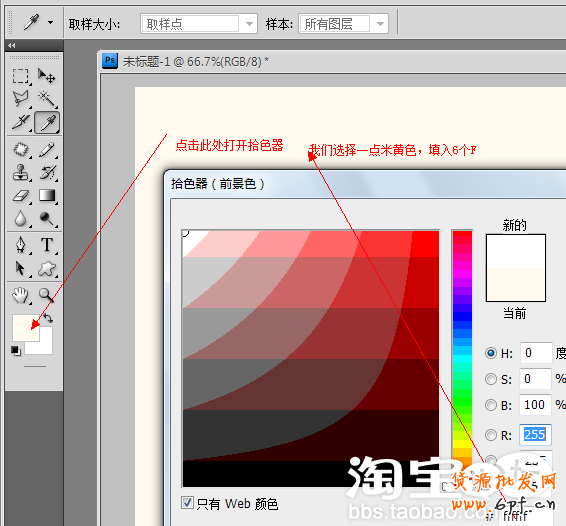This screenshot has height=526, width=566.
Task: Select the Pen tool
Action: click(x=21, y=245)
